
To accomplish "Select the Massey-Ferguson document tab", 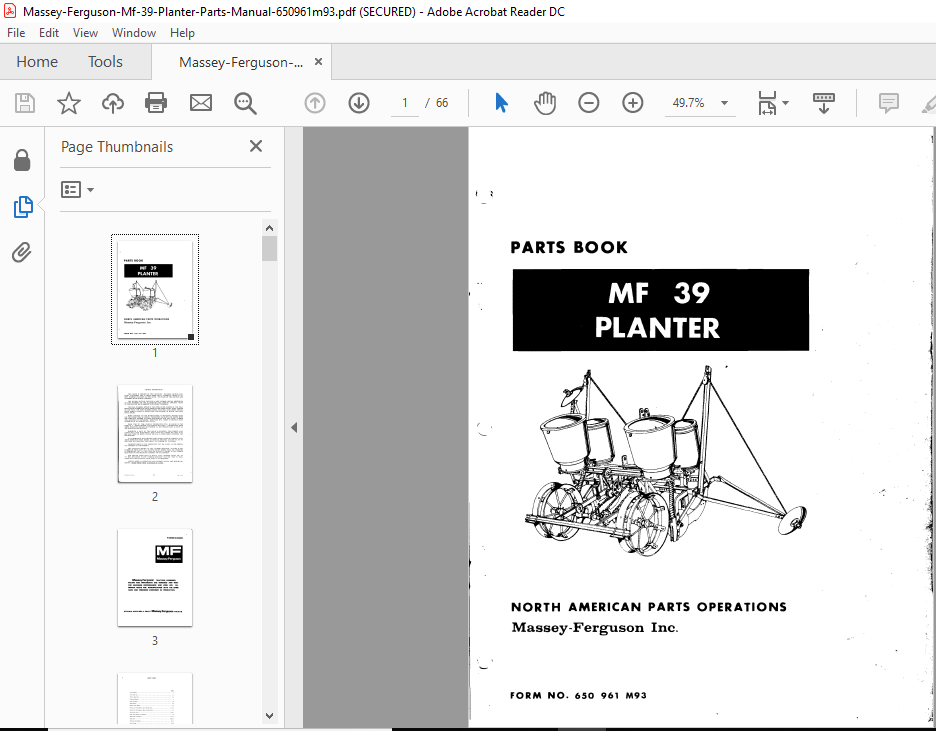I will (x=241, y=62).
